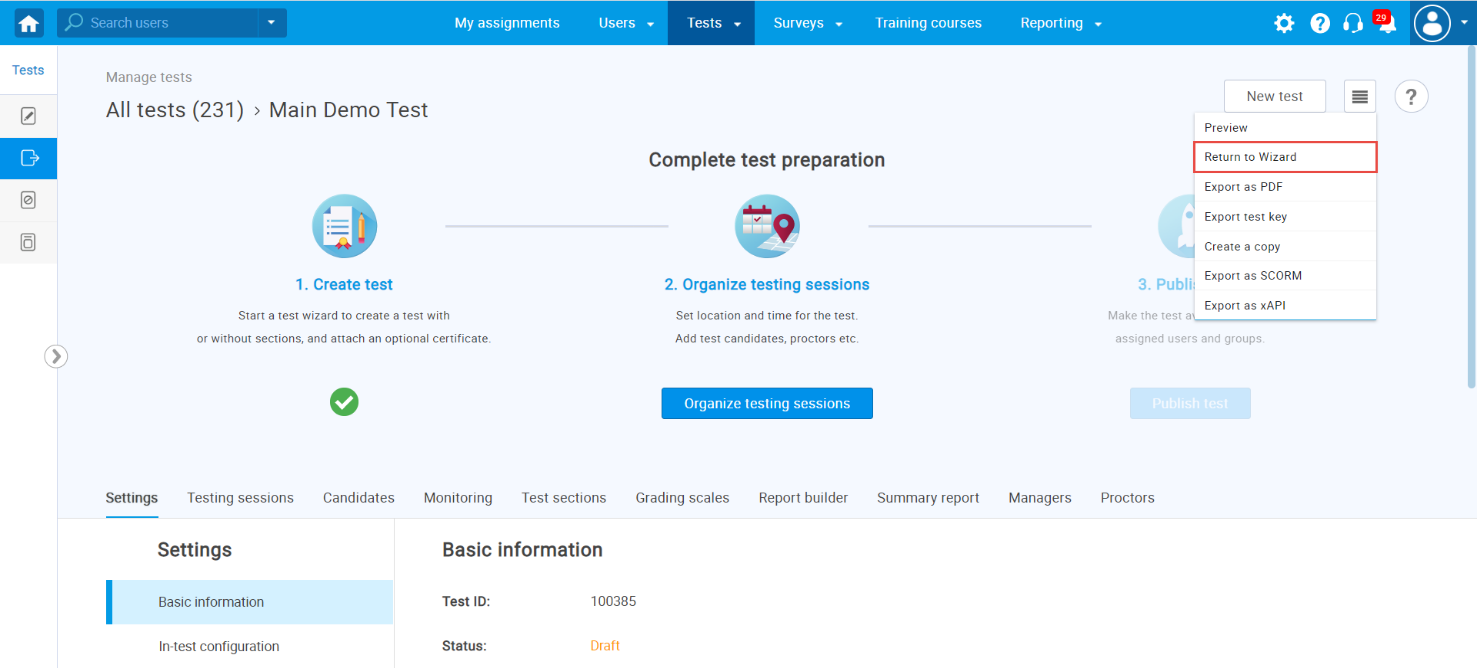
Task: Select the highlighted export icon in left sidebar
Action: pos(29,158)
